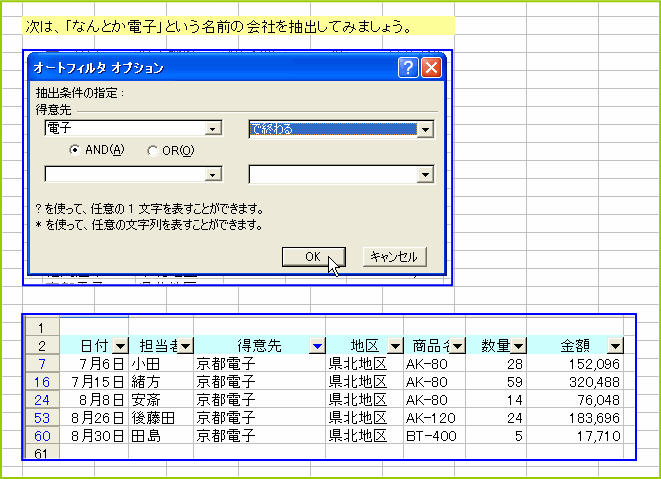Click the product cell AK-120
Screen dimensions: 661x479
click(x=435, y=417)
